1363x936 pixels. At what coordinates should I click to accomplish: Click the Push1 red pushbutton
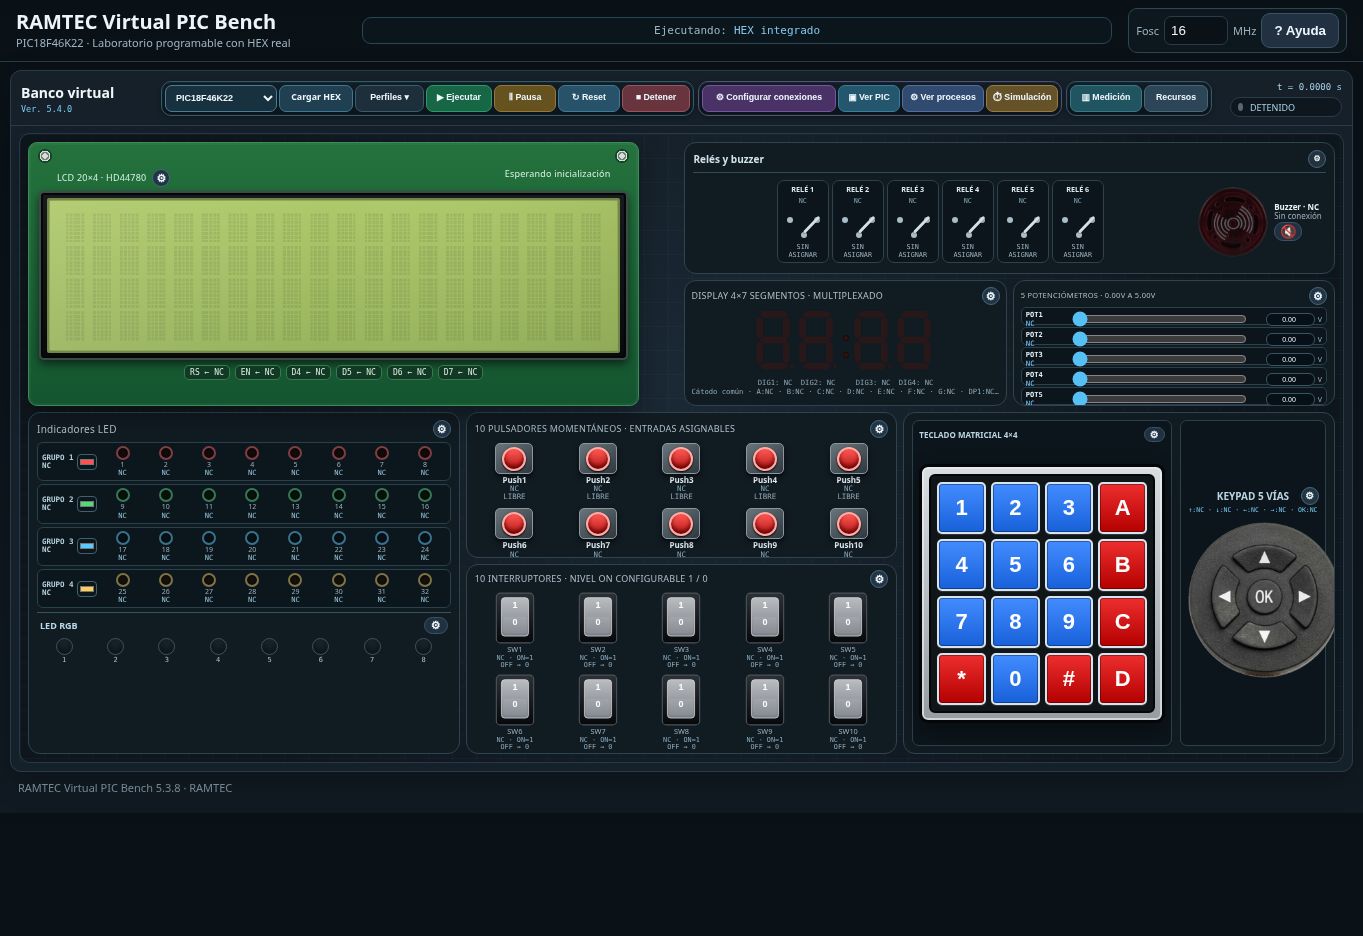click(514, 459)
